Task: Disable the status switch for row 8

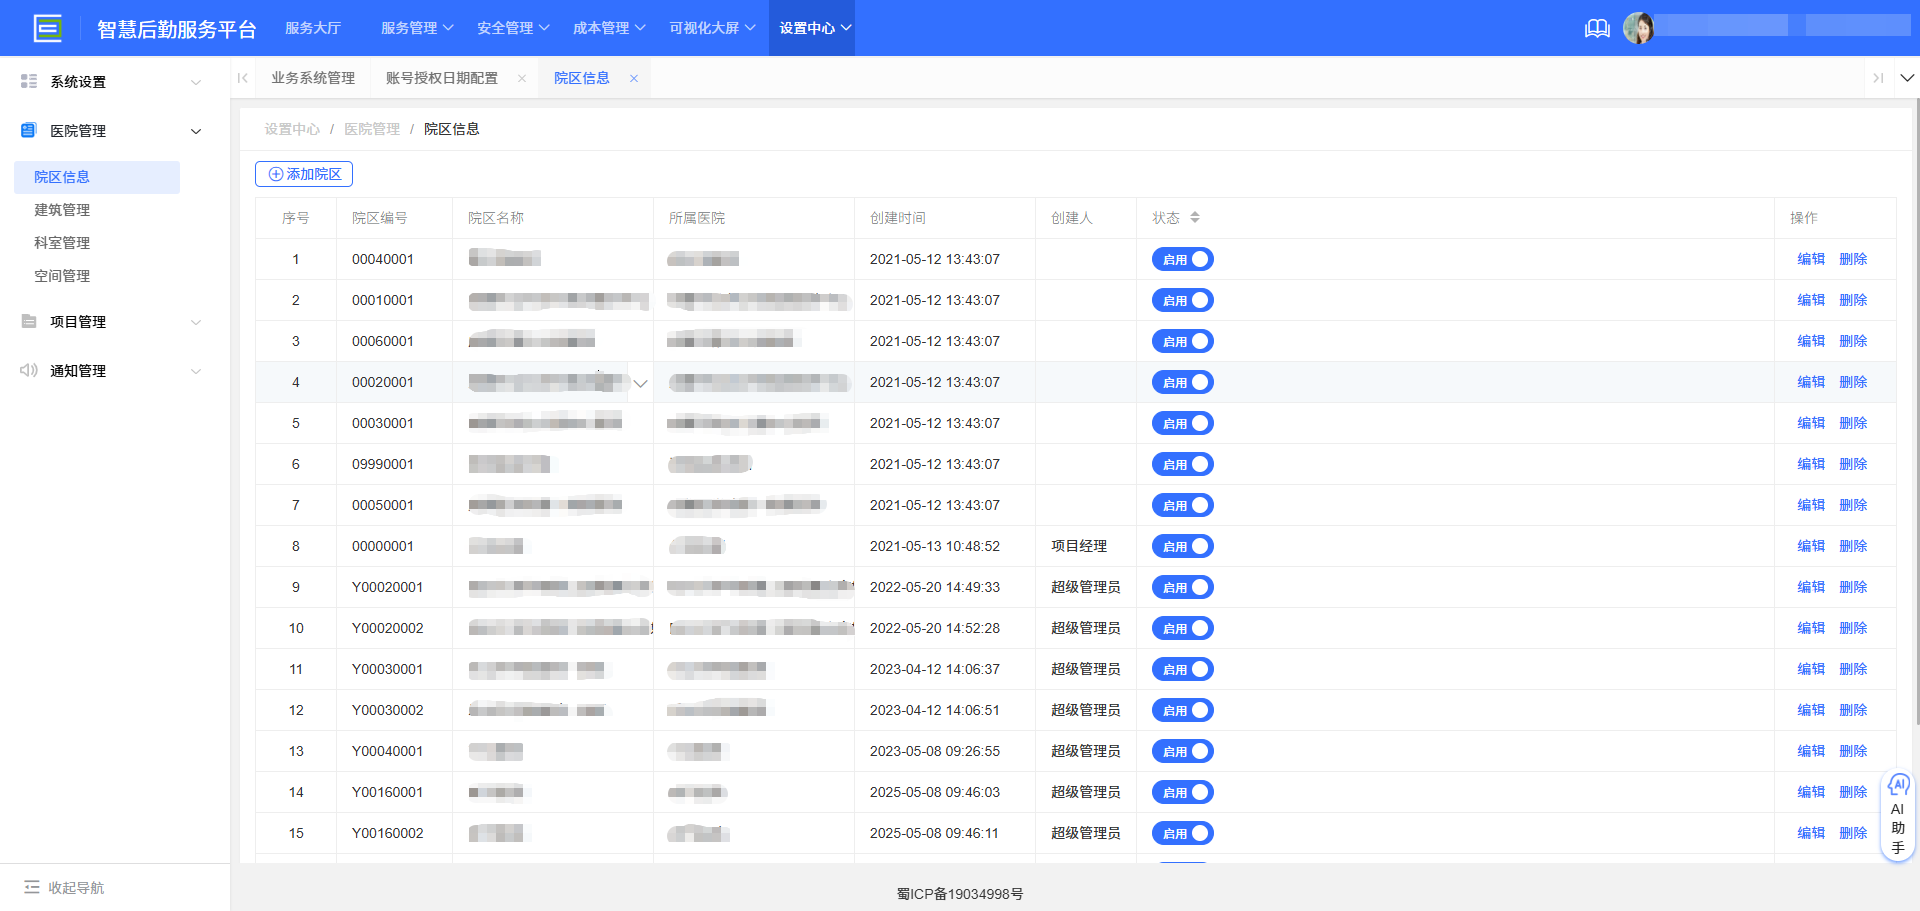Action: click(x=1182, y=547)
